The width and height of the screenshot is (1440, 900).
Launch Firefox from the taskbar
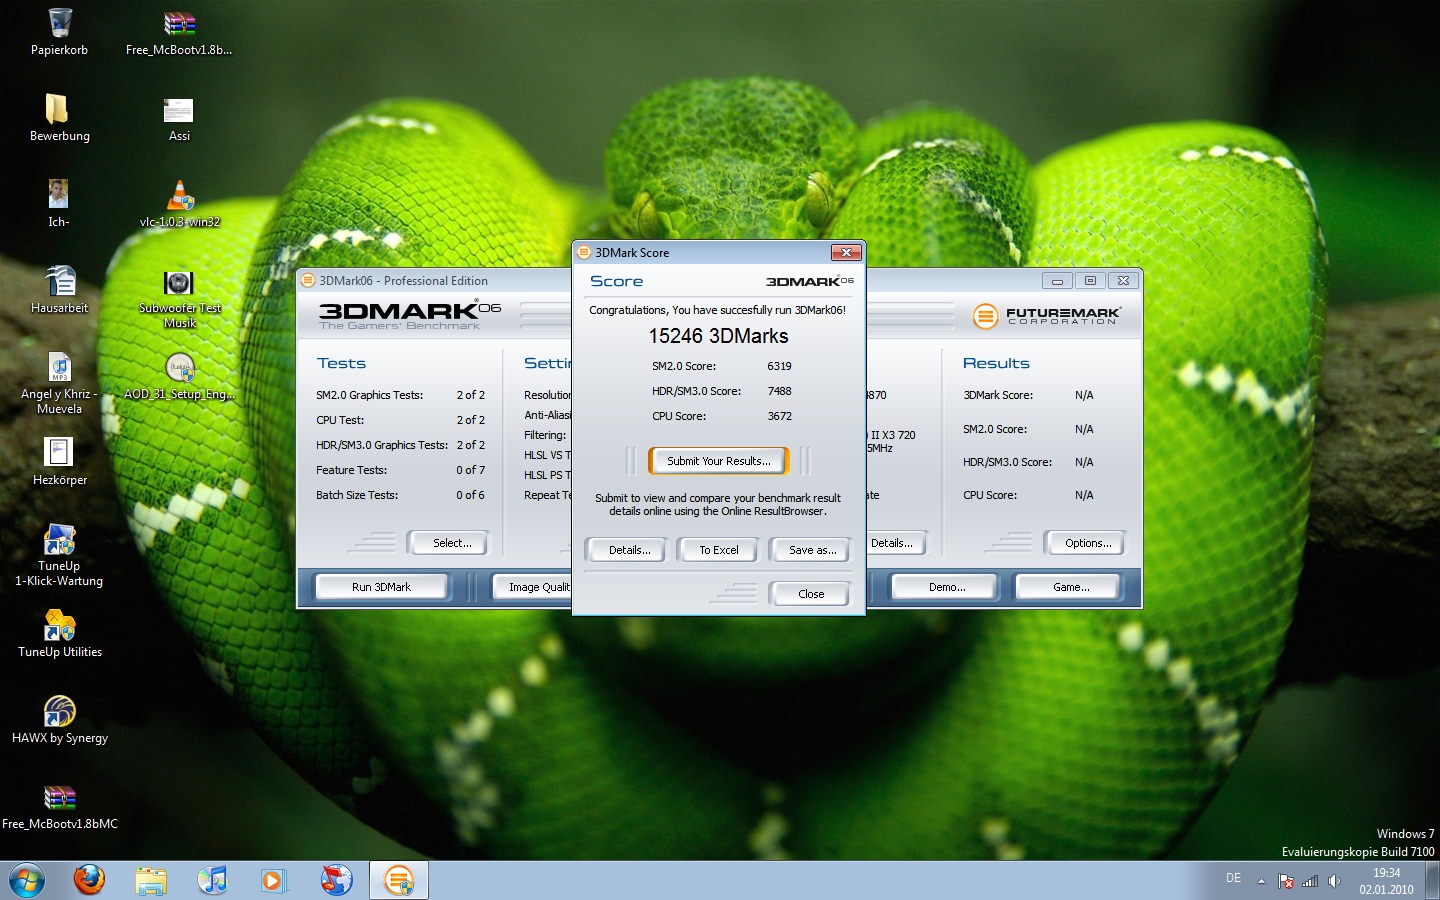pos(89,880)
